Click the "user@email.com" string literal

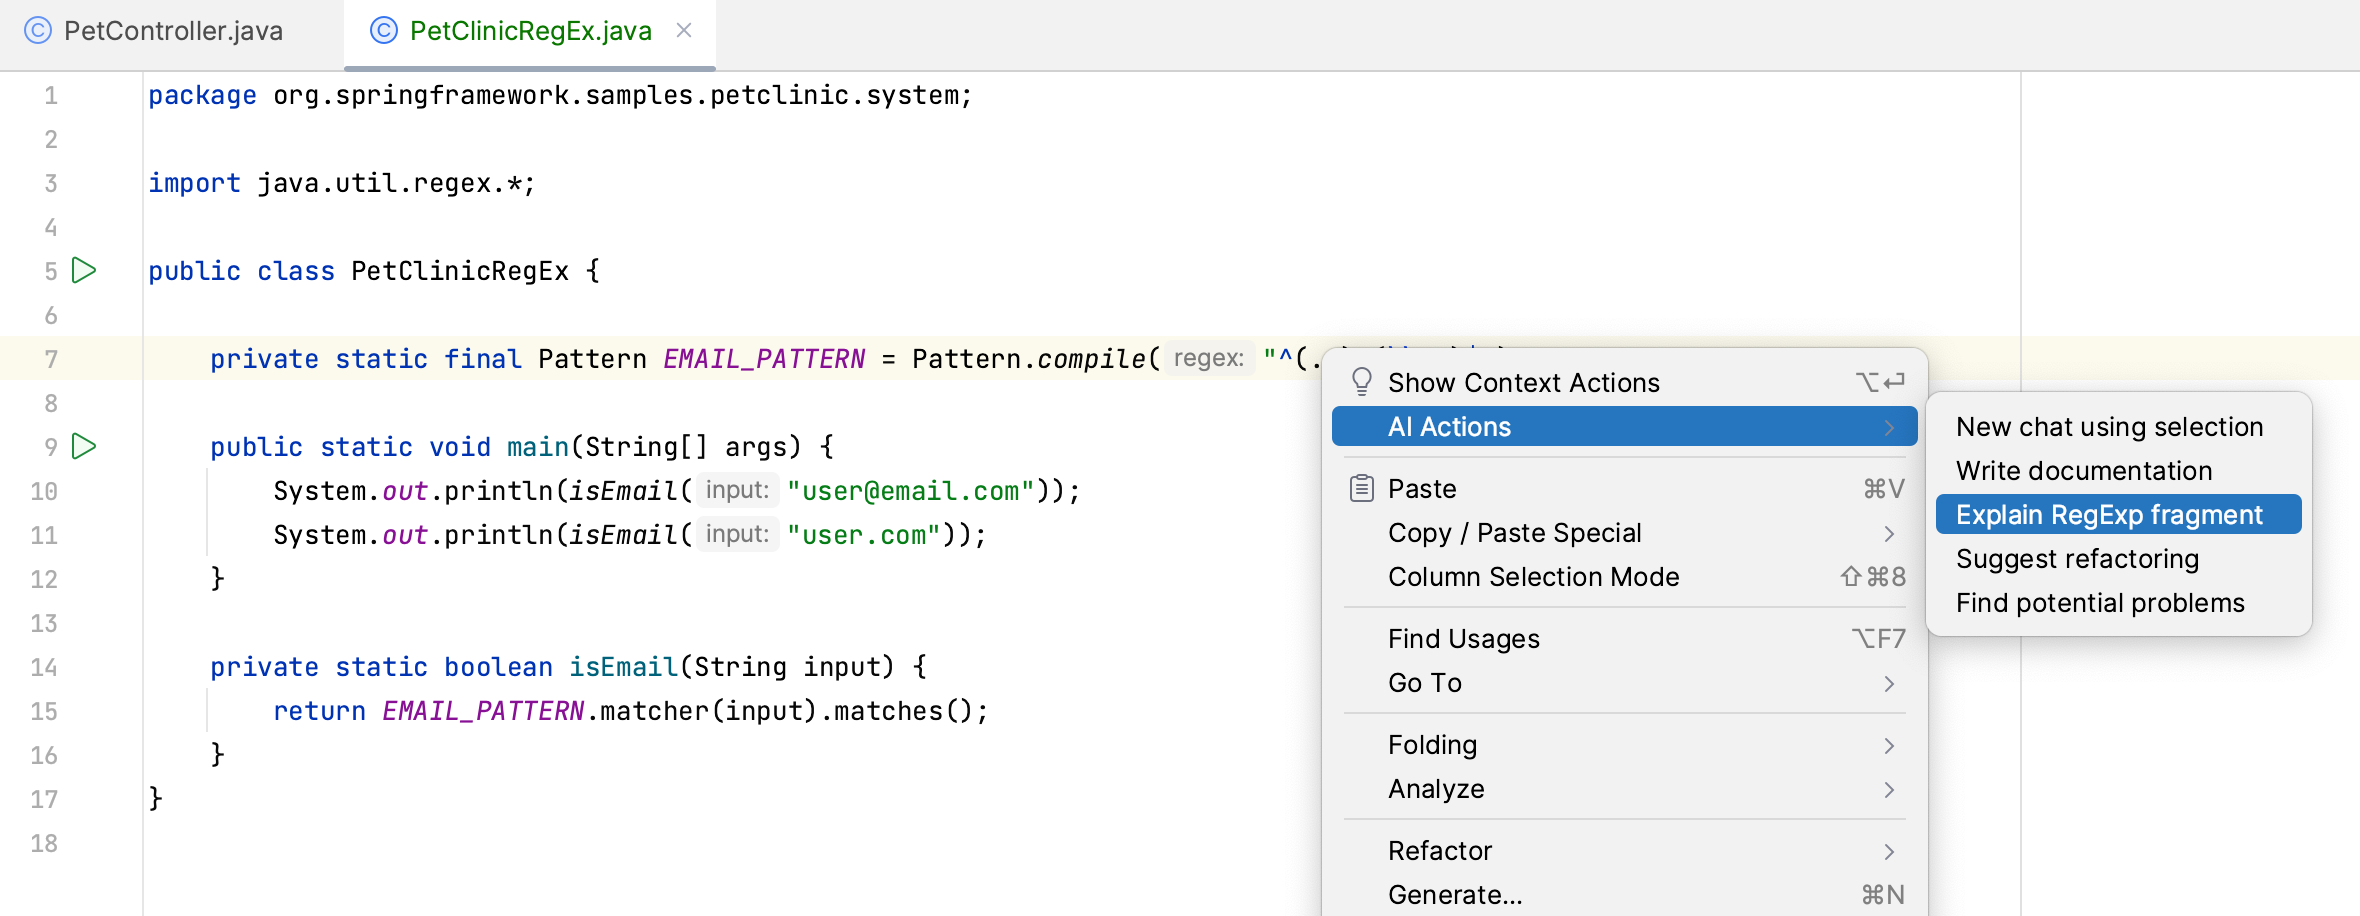[910, 490]
